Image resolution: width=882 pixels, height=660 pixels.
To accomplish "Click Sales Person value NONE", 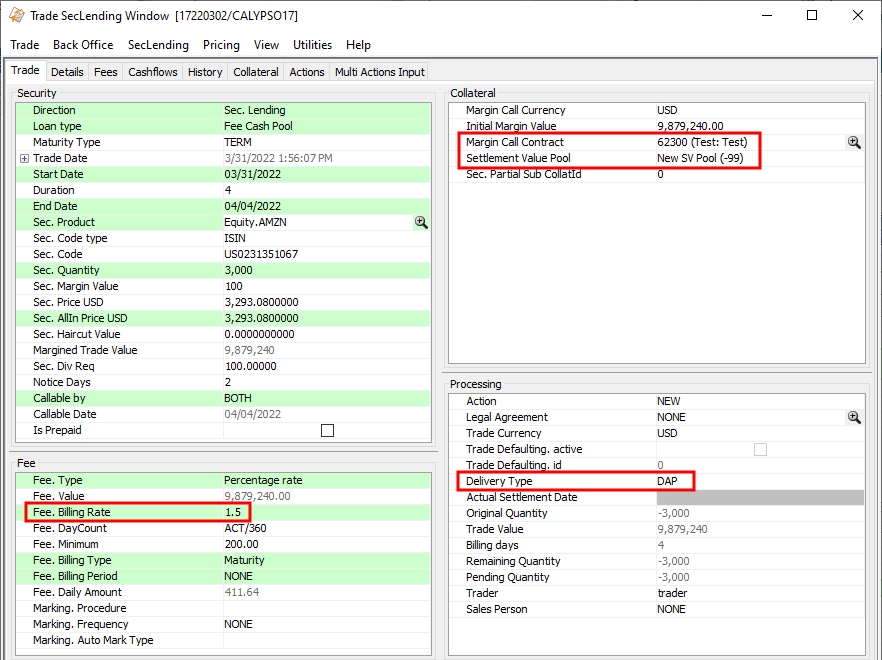I will [671, 609].
